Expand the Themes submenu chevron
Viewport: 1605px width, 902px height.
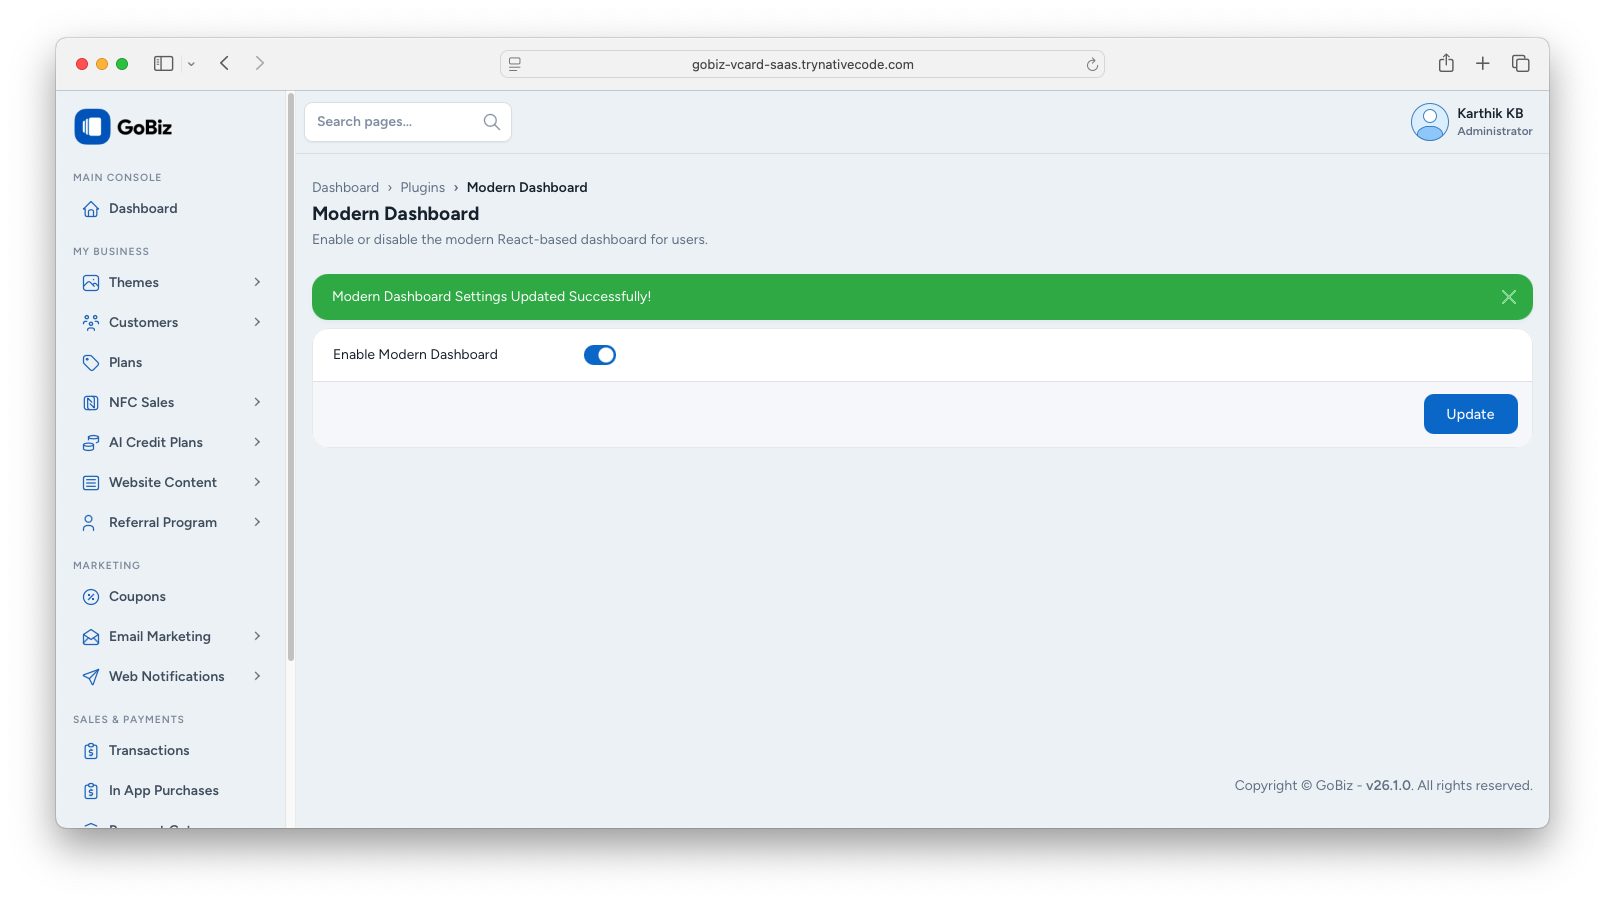257,282
